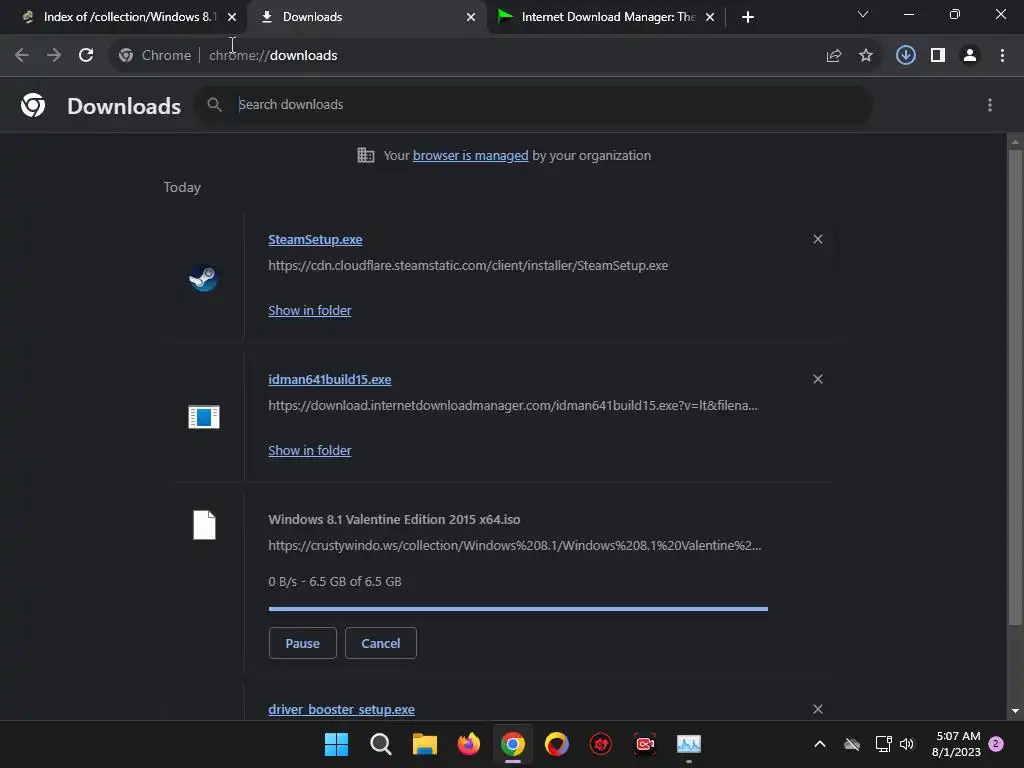Toggle the browser side panel icon

(x=938, y=56)
